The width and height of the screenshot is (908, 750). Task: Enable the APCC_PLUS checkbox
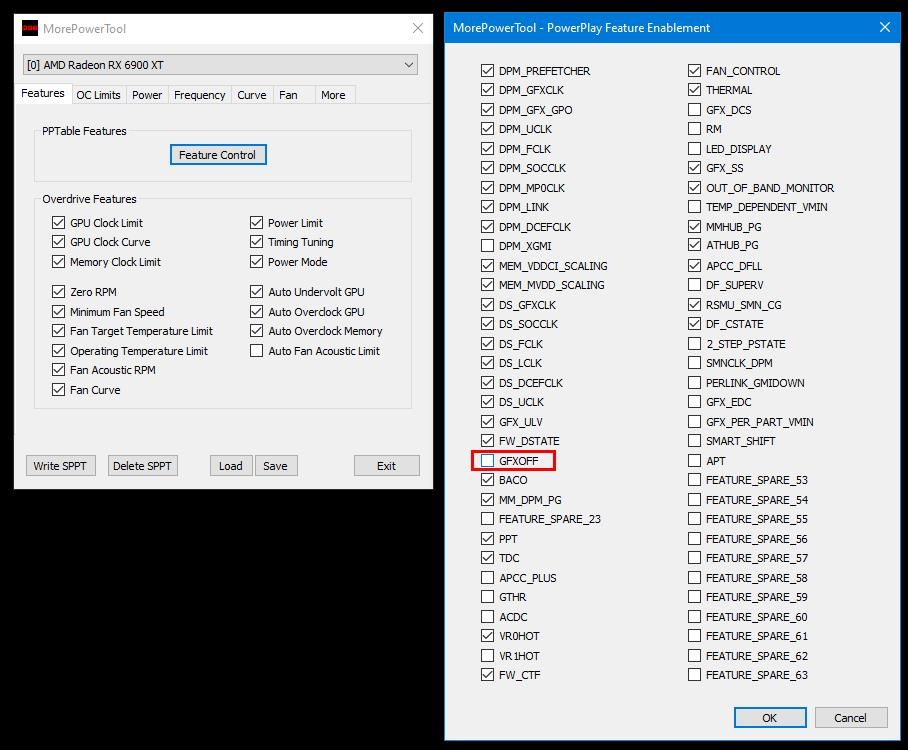pos(488,577)
